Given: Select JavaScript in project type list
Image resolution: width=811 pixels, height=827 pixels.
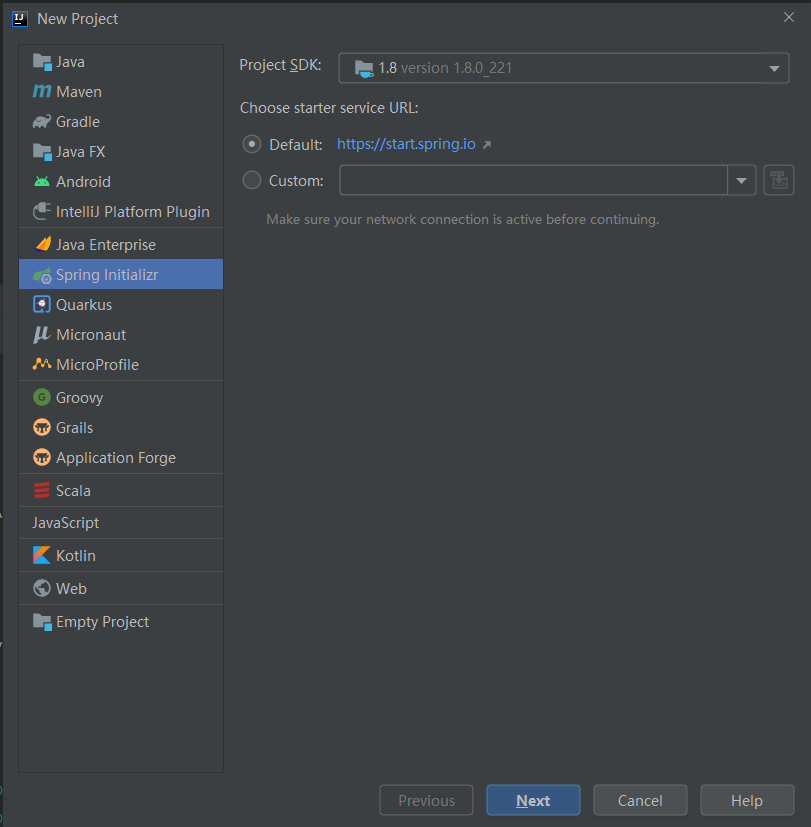Looking at the screenshot, I should pos(121,523).
